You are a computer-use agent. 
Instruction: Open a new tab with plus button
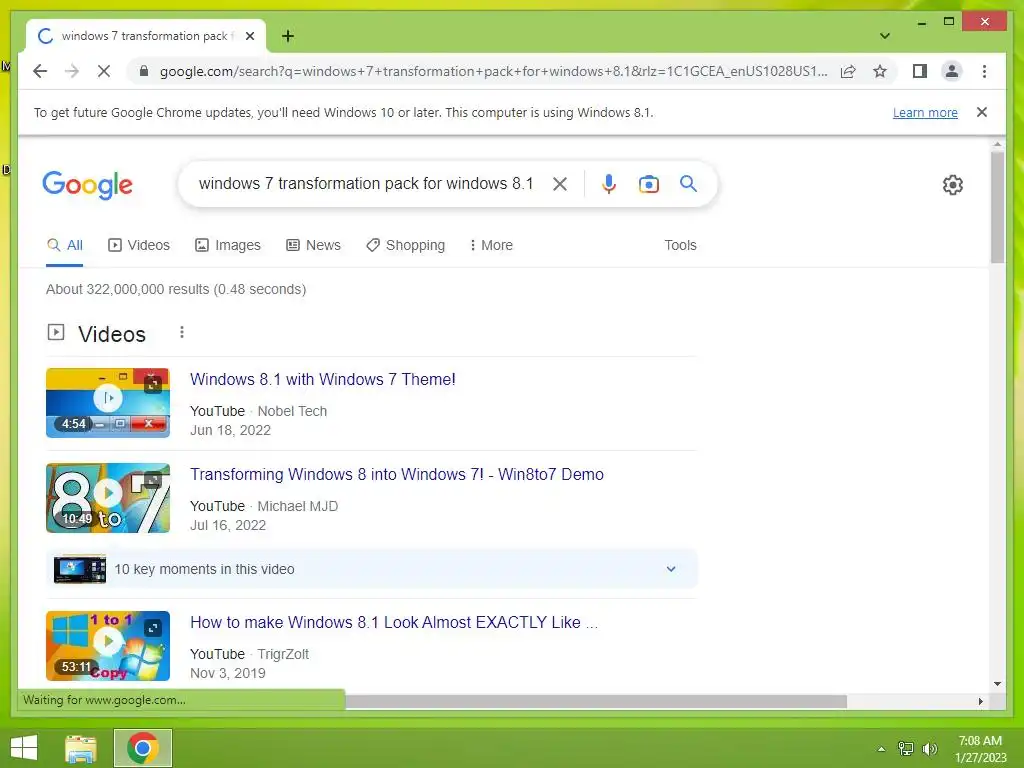pos(287,36)
